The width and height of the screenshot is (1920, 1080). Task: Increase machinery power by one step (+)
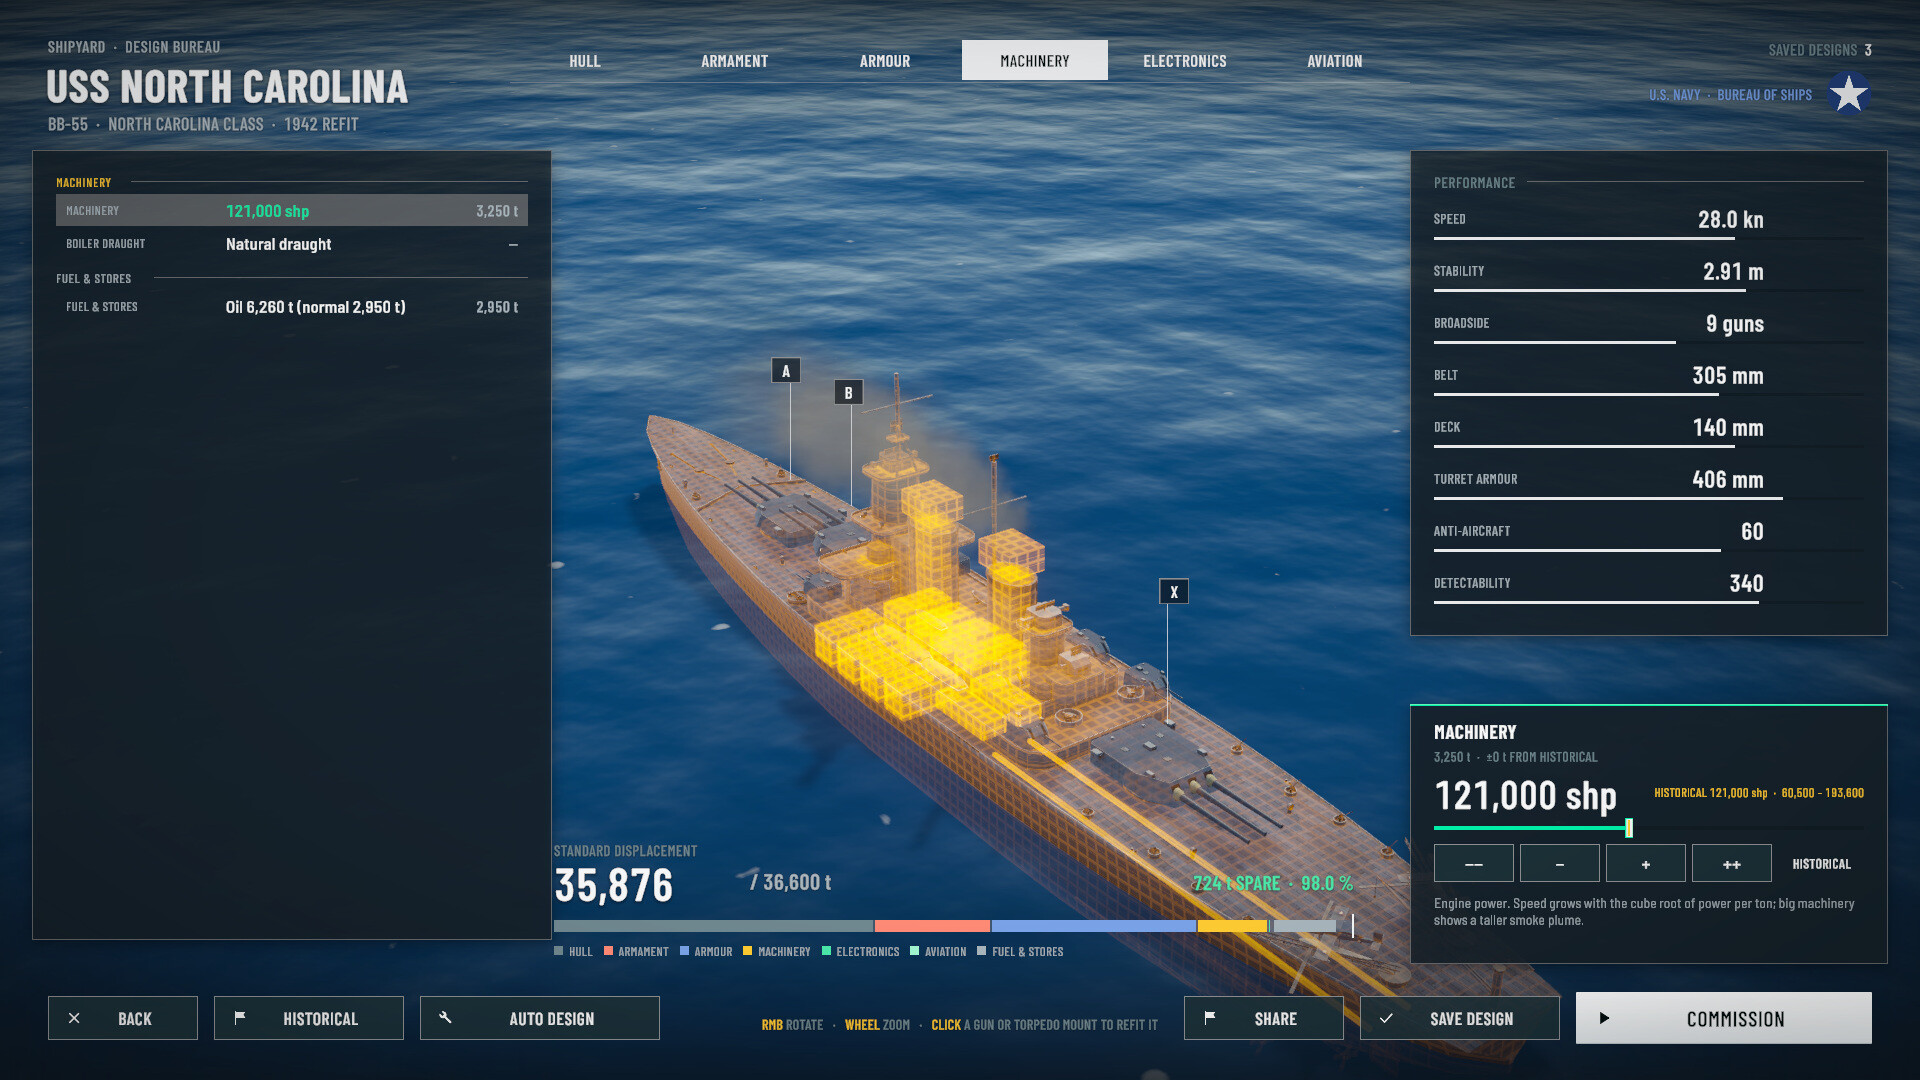coord(1646,863)
